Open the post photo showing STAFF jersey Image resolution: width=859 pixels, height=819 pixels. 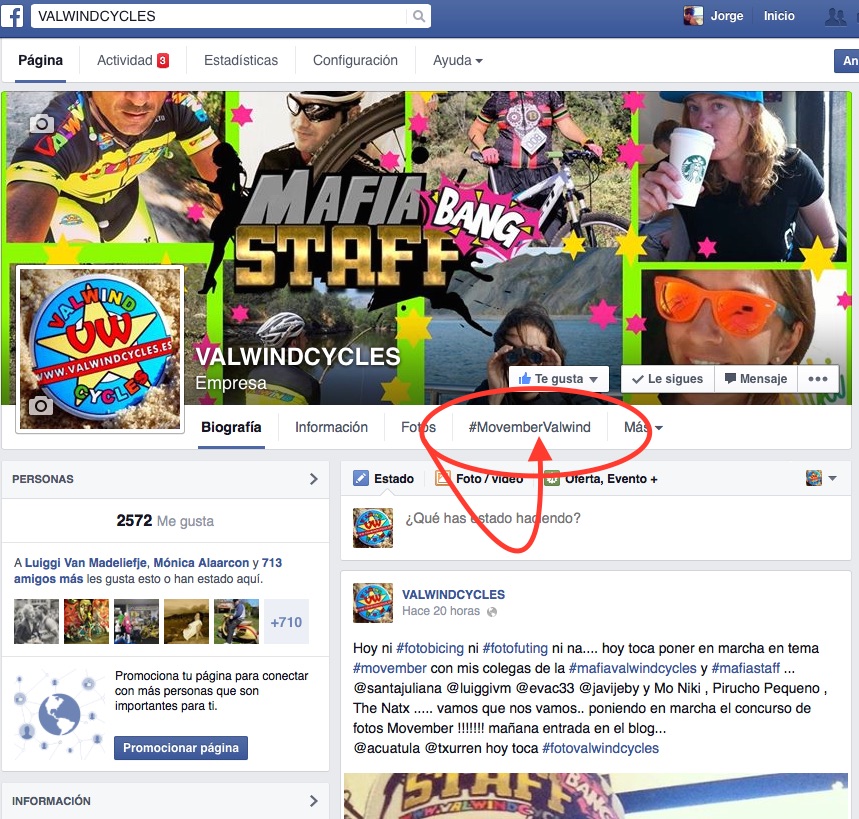pyautogui.click(x=596, y=796)
